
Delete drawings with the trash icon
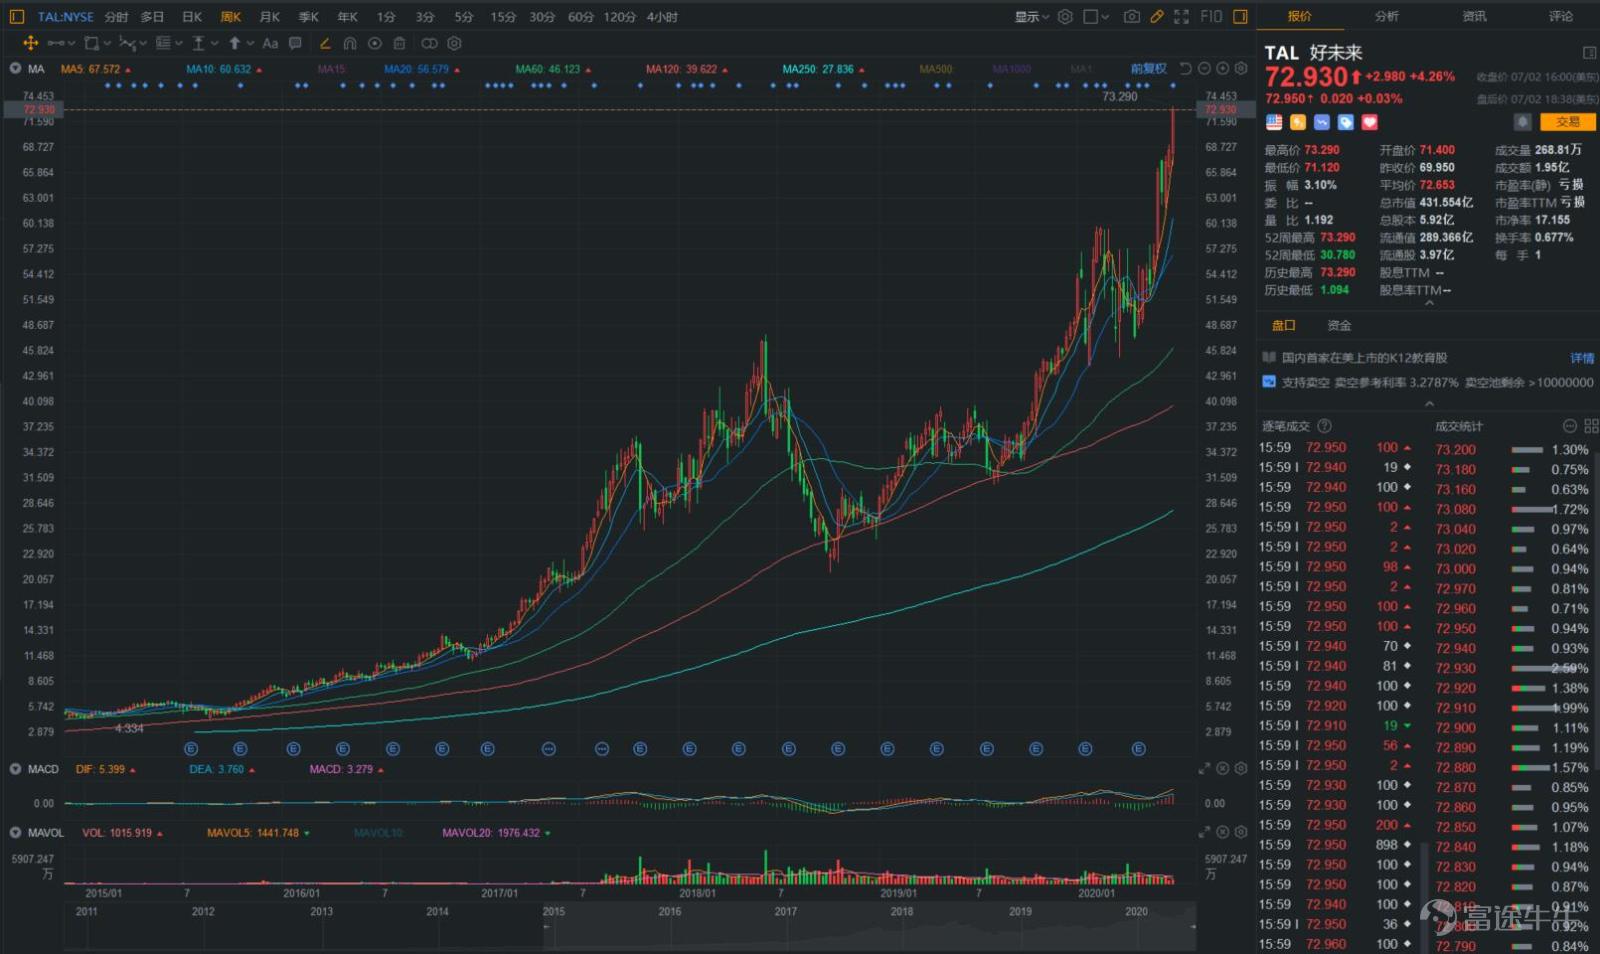tap(399, 43)
